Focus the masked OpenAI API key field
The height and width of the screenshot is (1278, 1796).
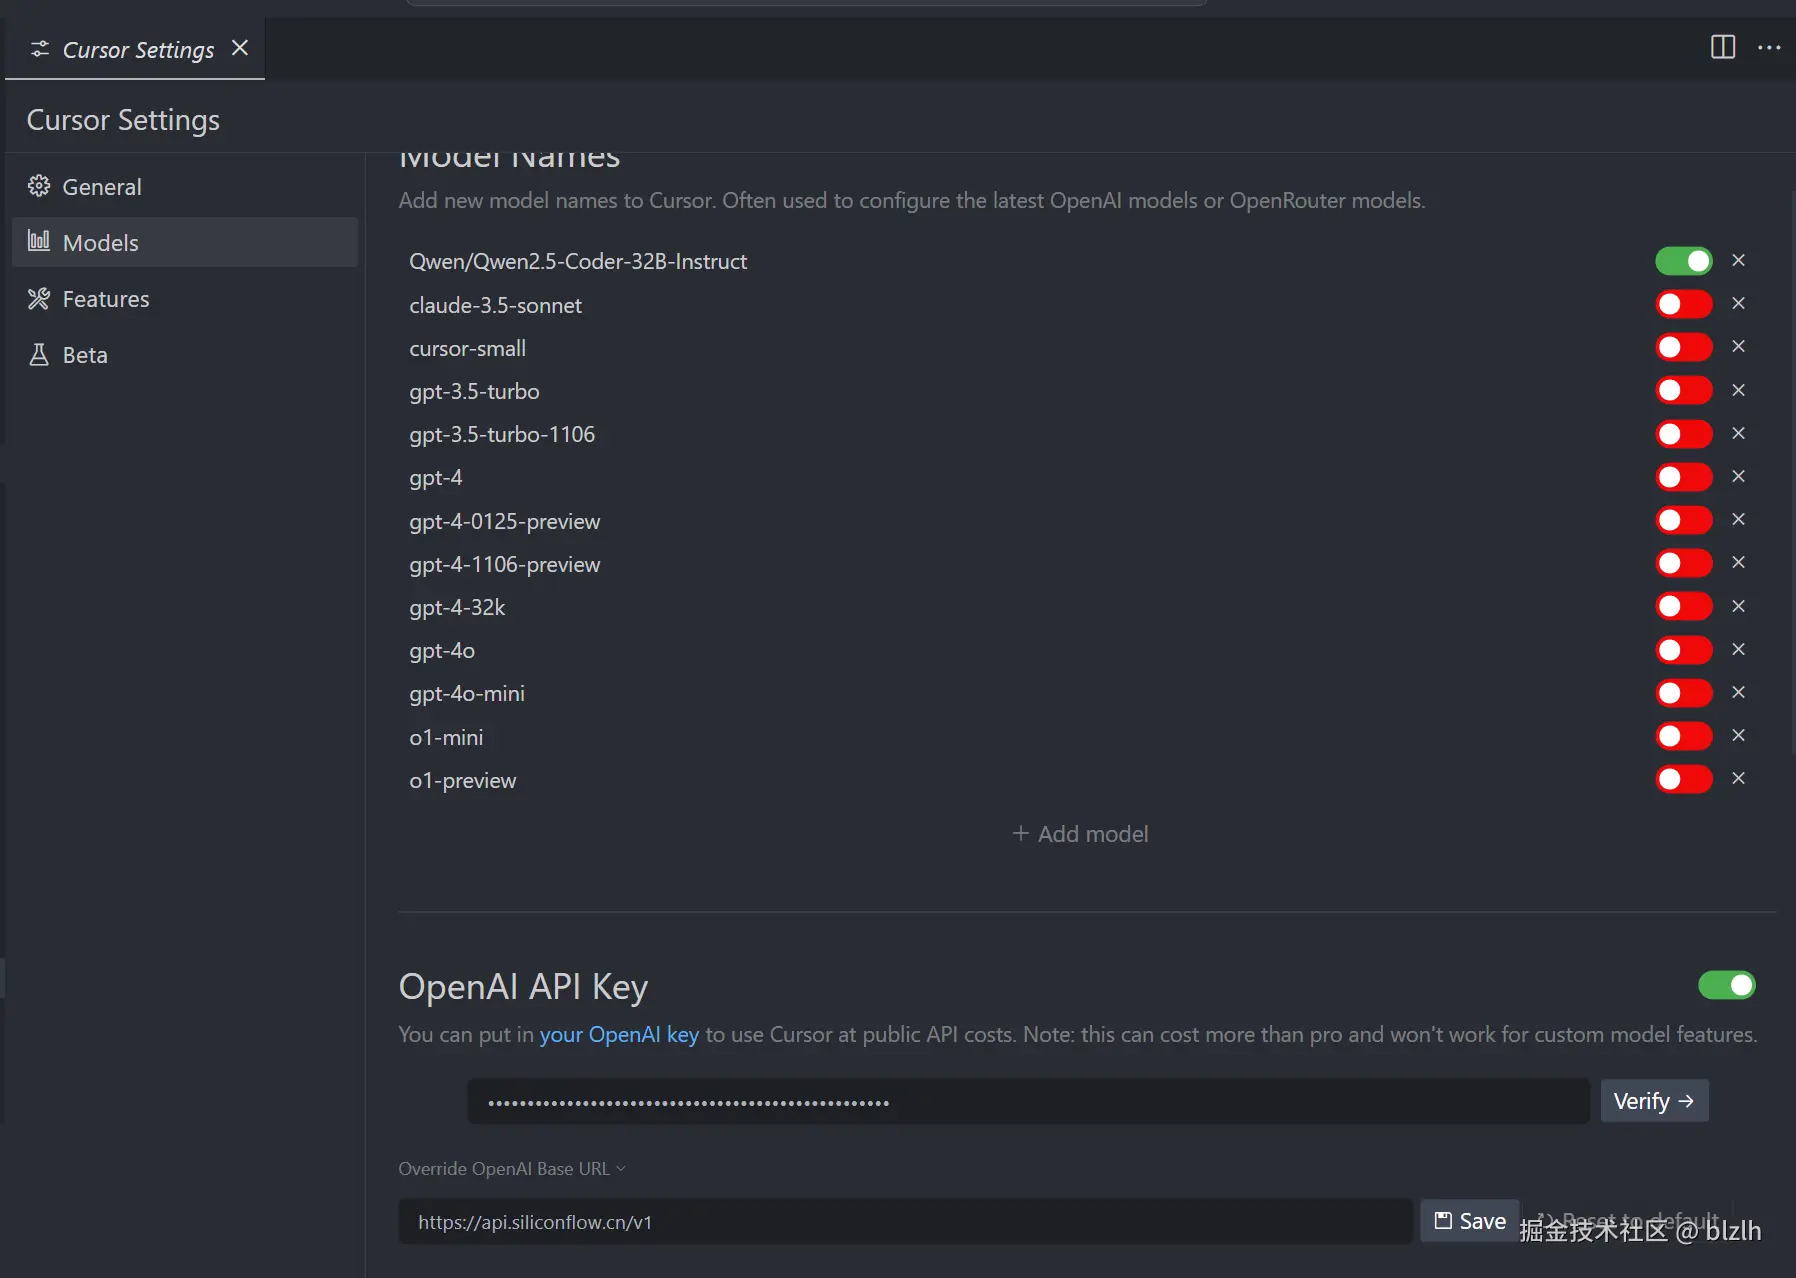(x=1029, y=1101)
